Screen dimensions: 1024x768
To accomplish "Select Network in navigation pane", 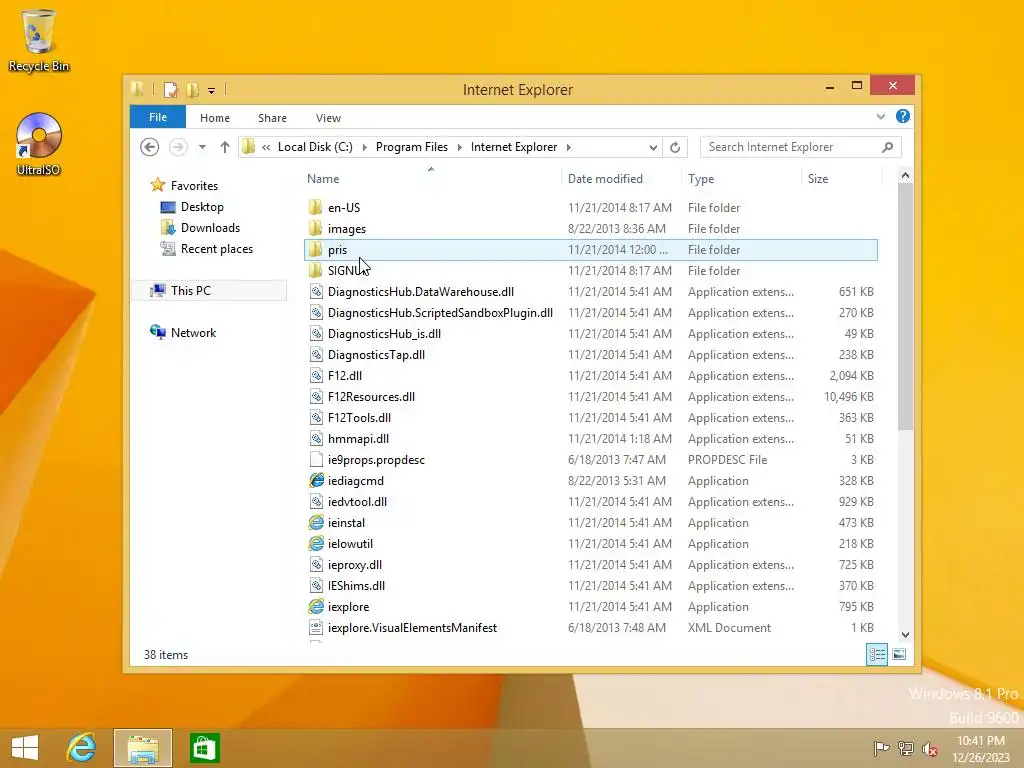I will click(193, 332).
